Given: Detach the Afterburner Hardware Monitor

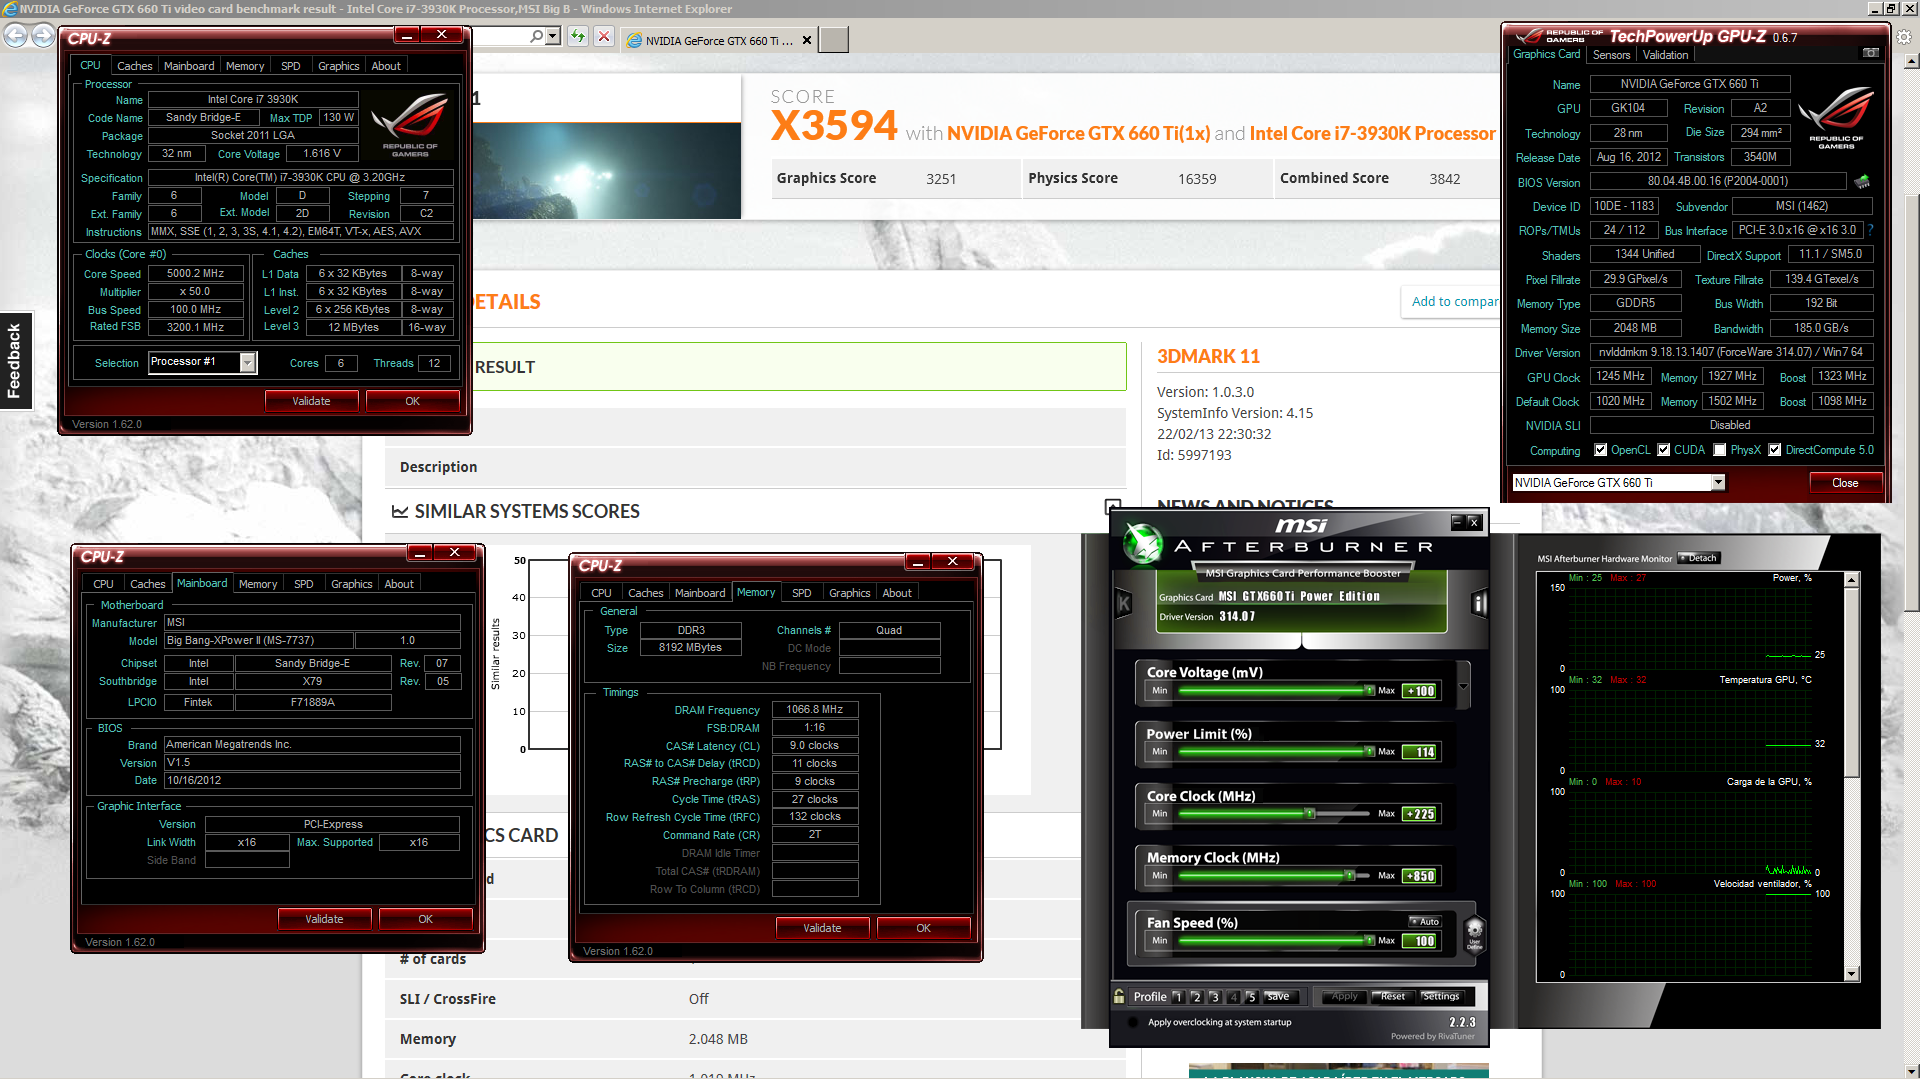Looking at the screenshot, I should (x=1698, y=558).
